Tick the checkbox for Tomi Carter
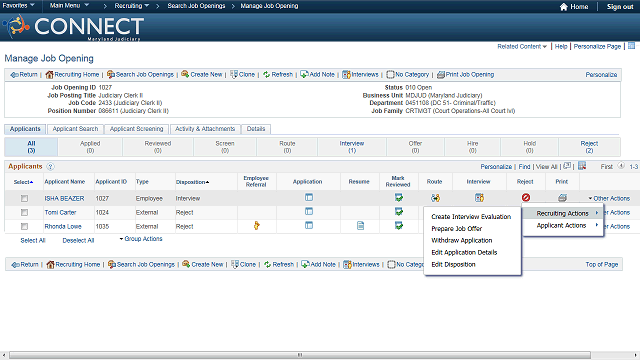 pyautogui.click(x=24, y=213)
